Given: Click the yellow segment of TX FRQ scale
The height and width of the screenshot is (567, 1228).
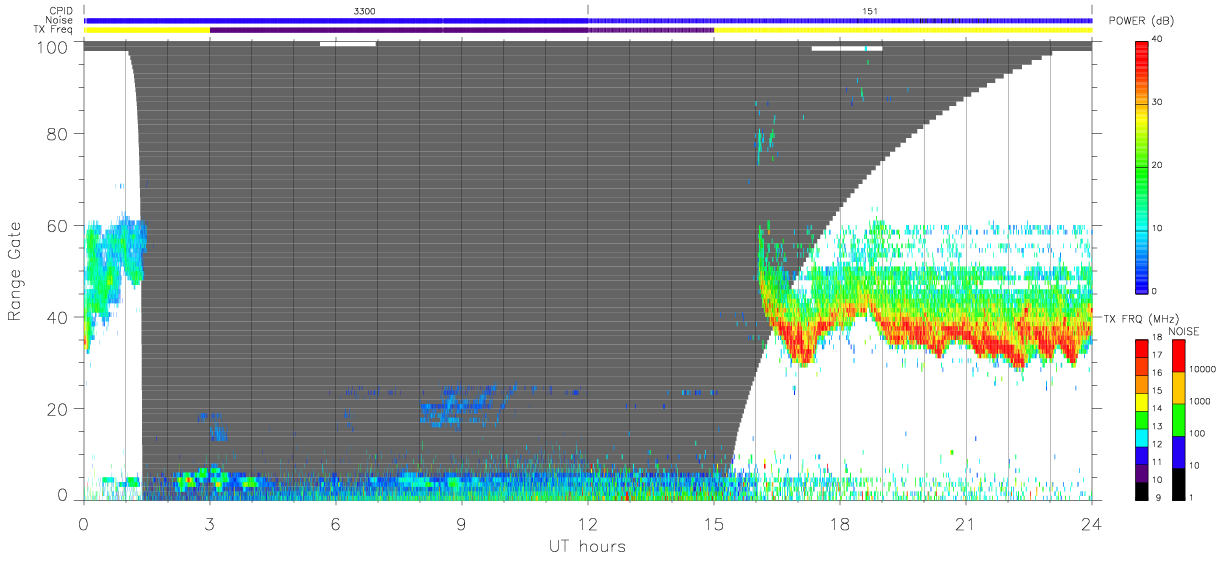Looking at the screenshot, I should [x=1141, y=402].
